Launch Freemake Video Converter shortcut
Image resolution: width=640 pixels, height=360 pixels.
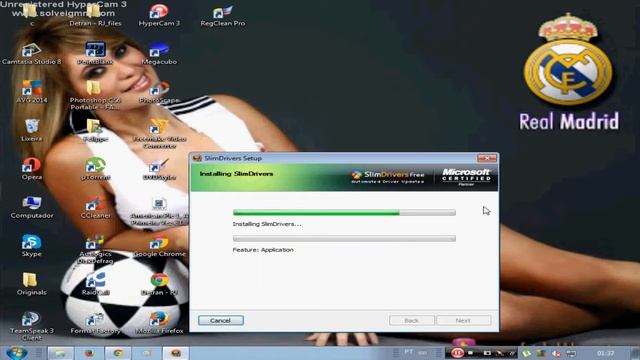pos(159,134)
